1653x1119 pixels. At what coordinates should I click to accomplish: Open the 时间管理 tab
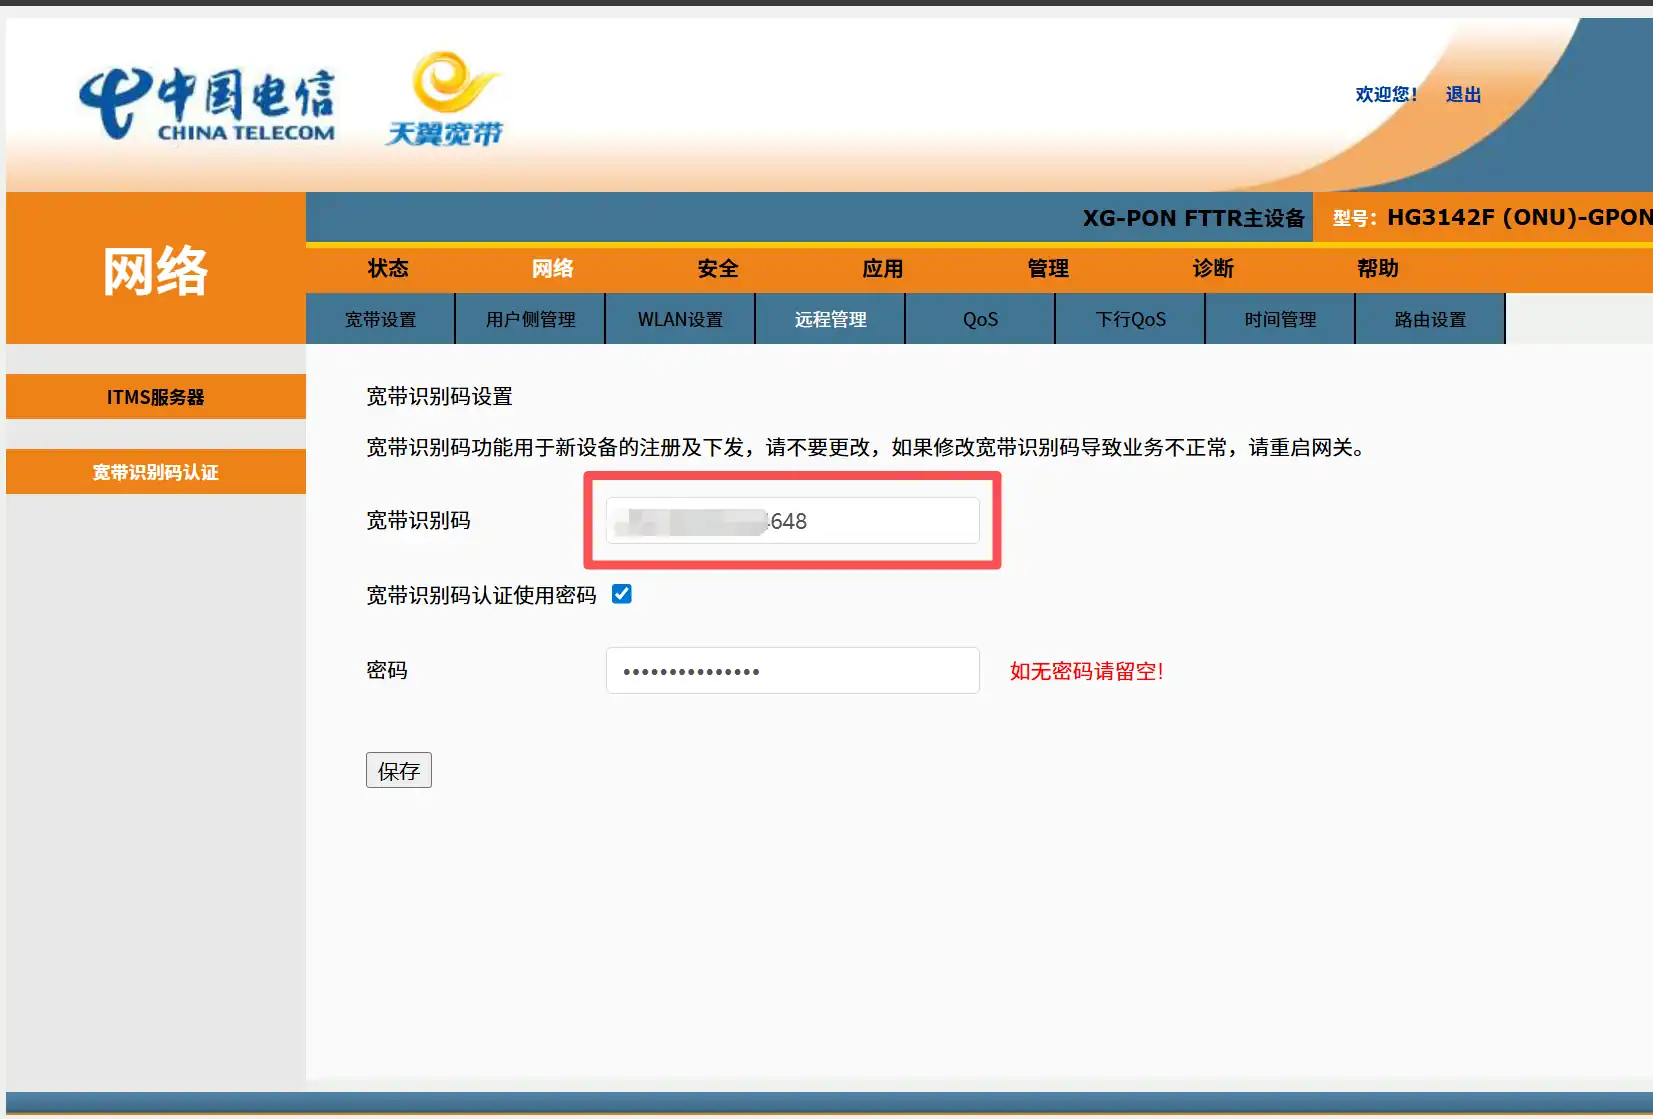[1280, 319]
